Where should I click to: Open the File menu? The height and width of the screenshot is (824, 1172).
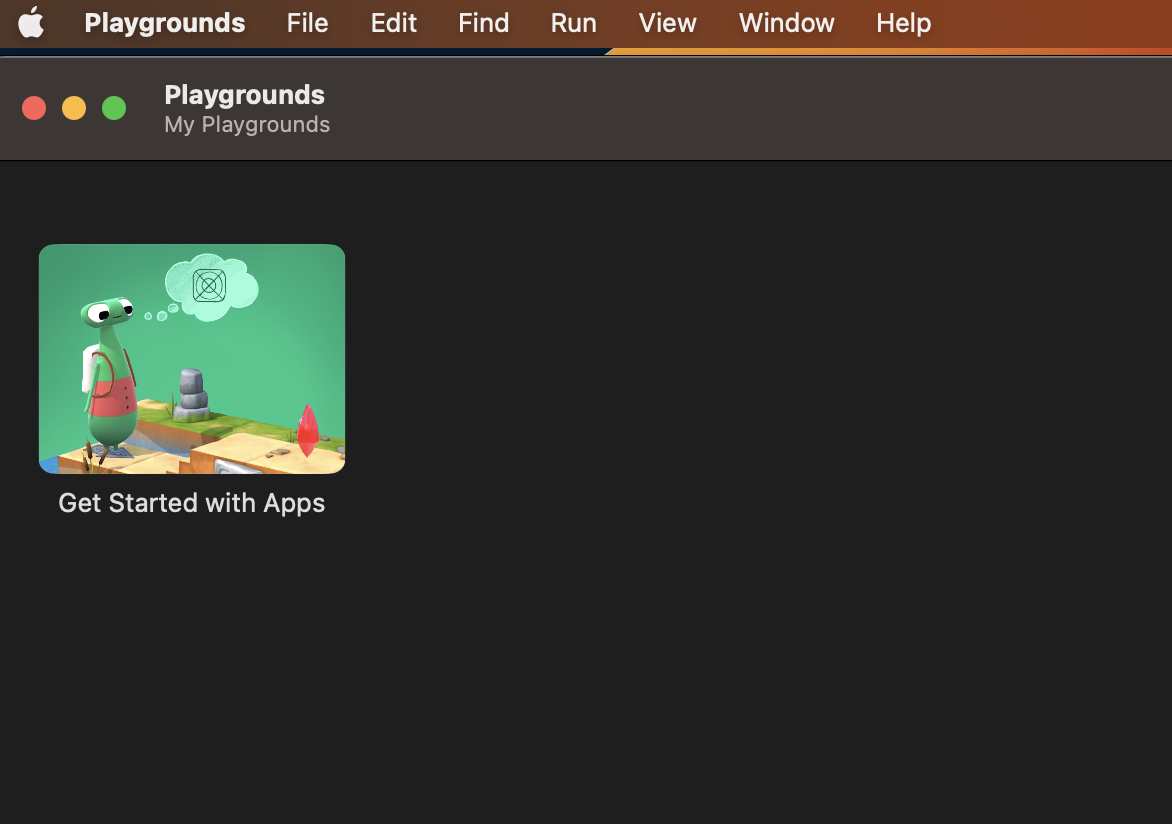[x=307, y=22]
